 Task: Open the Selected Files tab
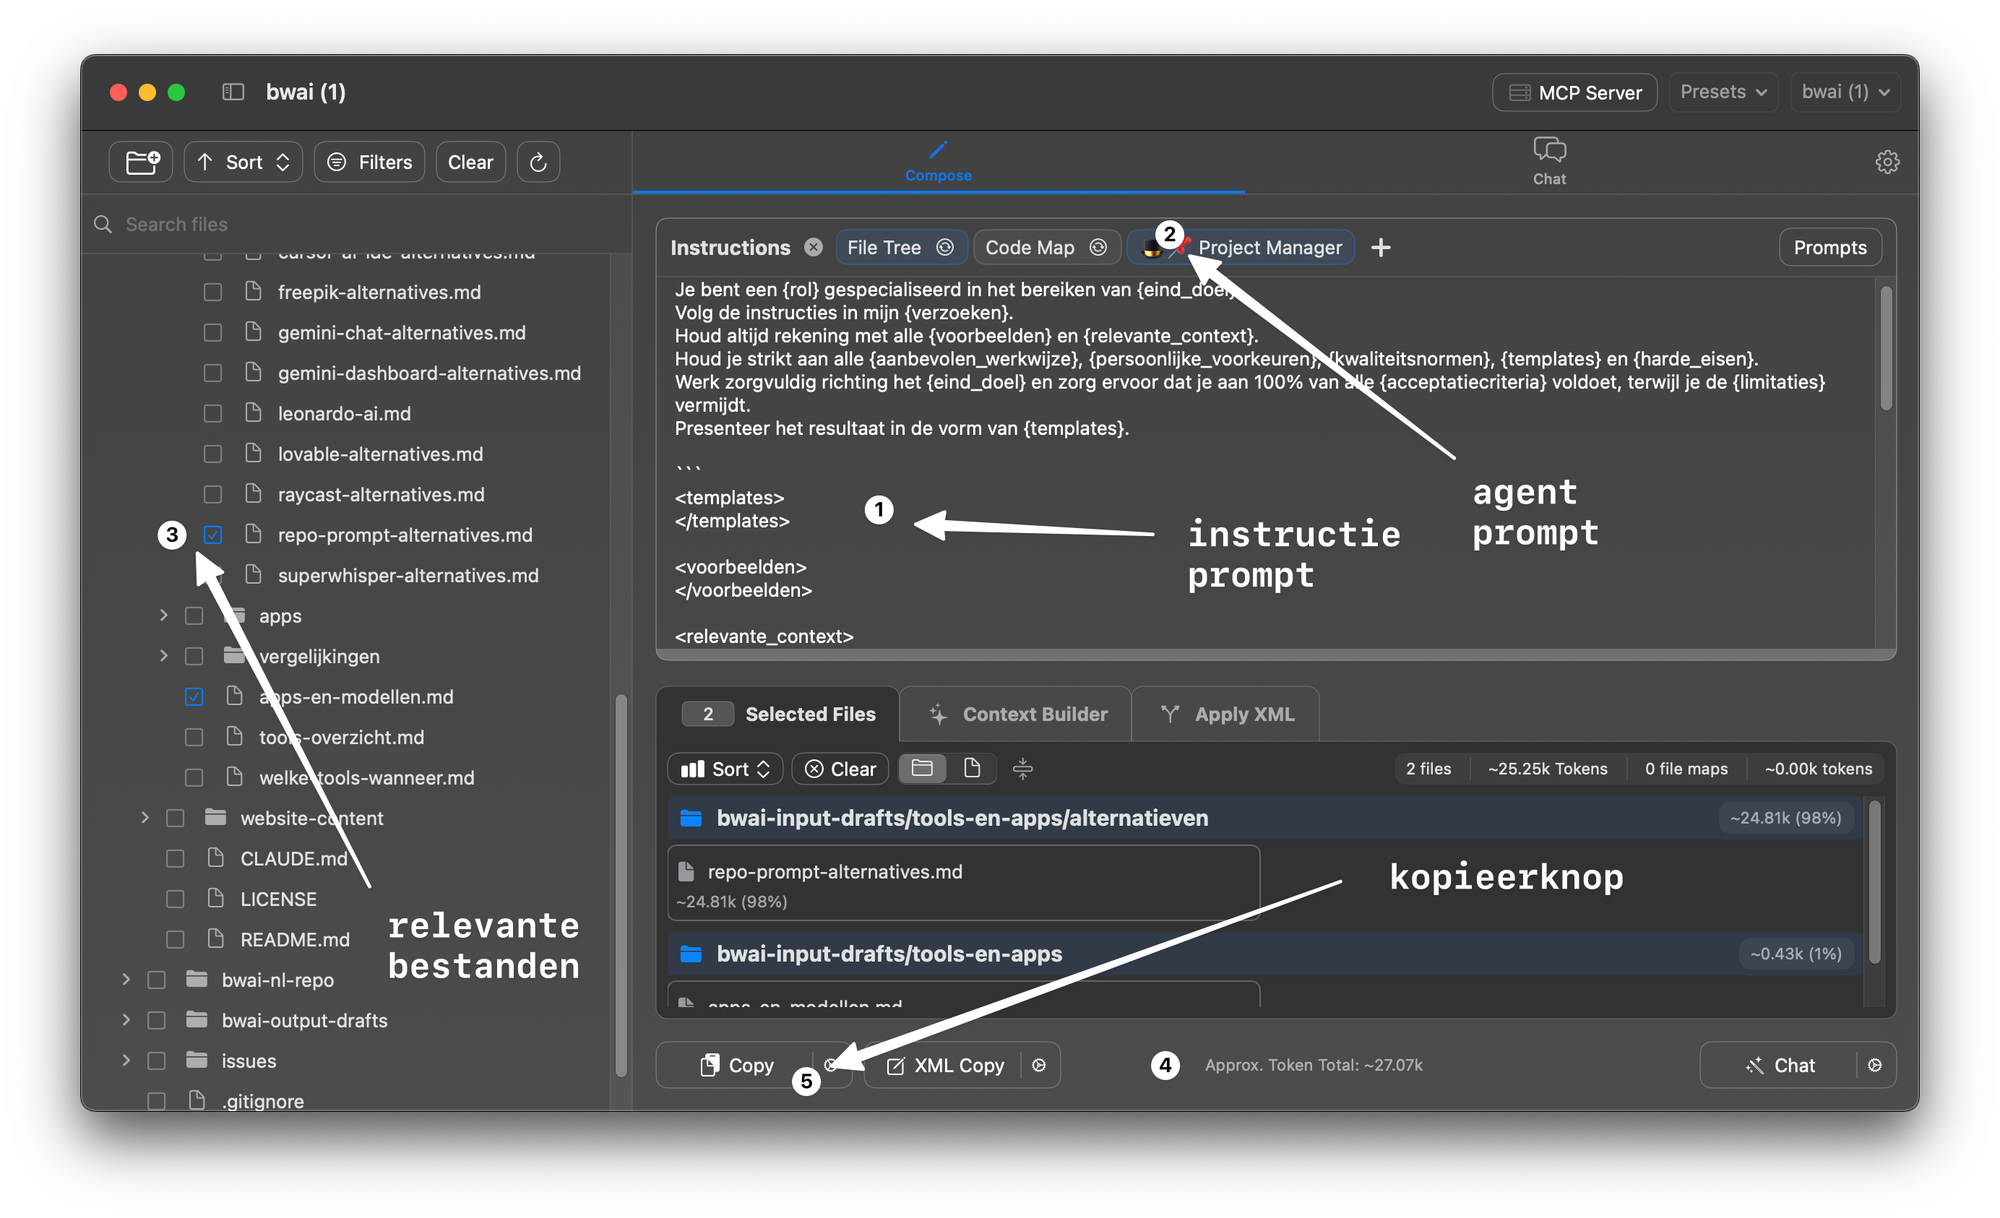(x=778, y=714)
